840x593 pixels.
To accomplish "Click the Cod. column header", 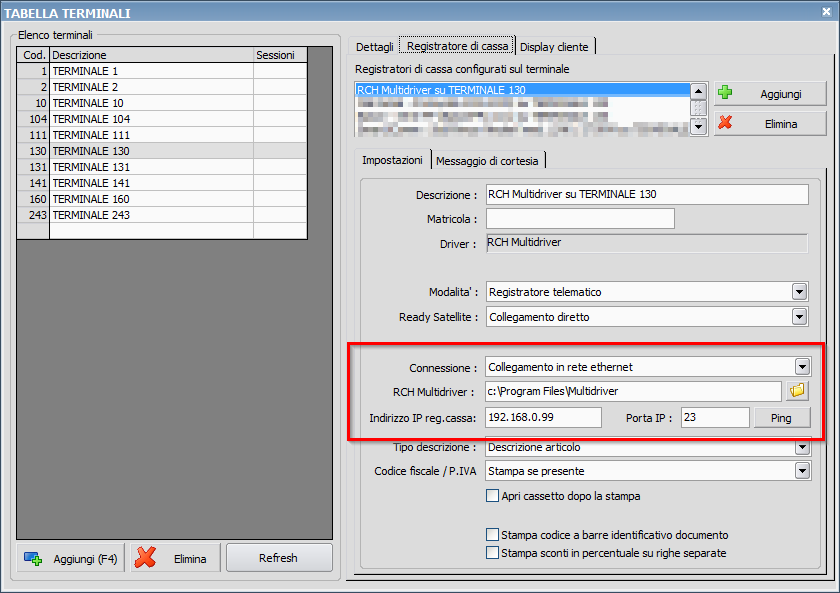I will tap(33, 55).
